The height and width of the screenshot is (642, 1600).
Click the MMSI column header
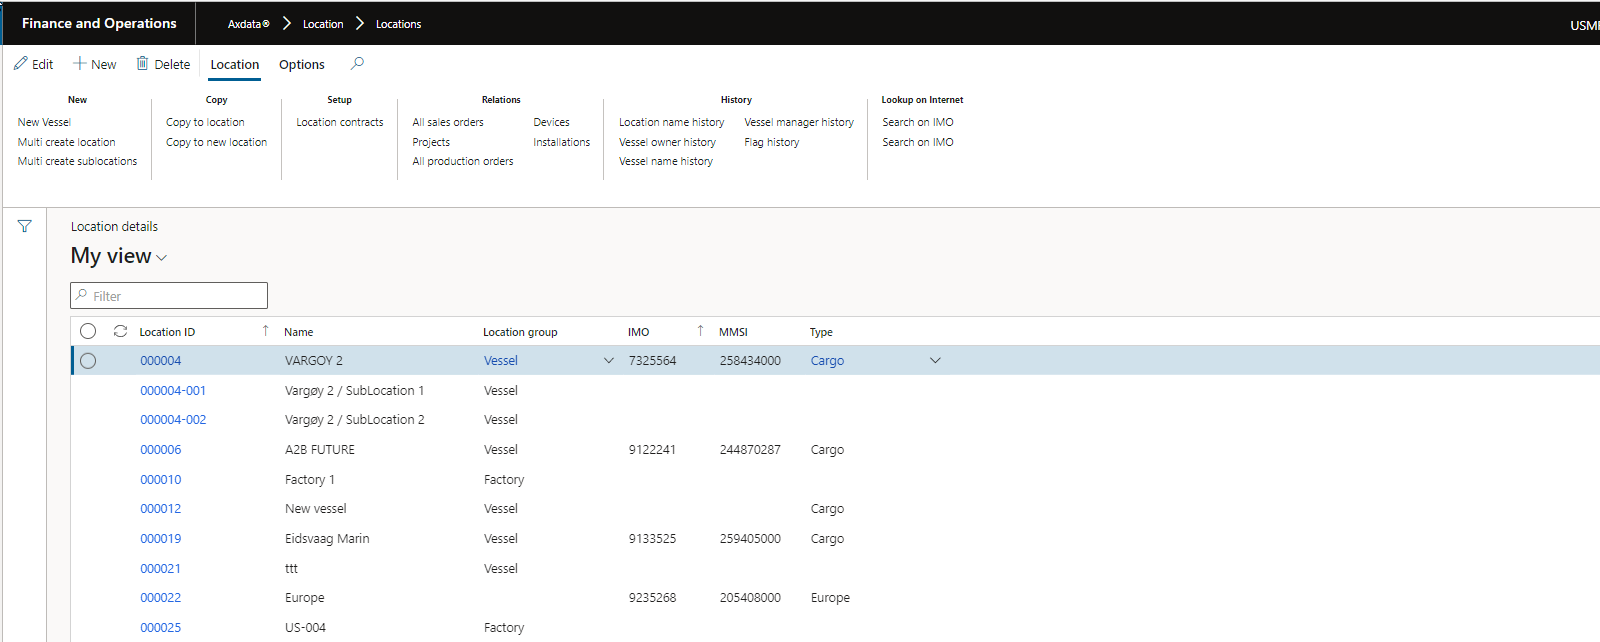[733, 332]
